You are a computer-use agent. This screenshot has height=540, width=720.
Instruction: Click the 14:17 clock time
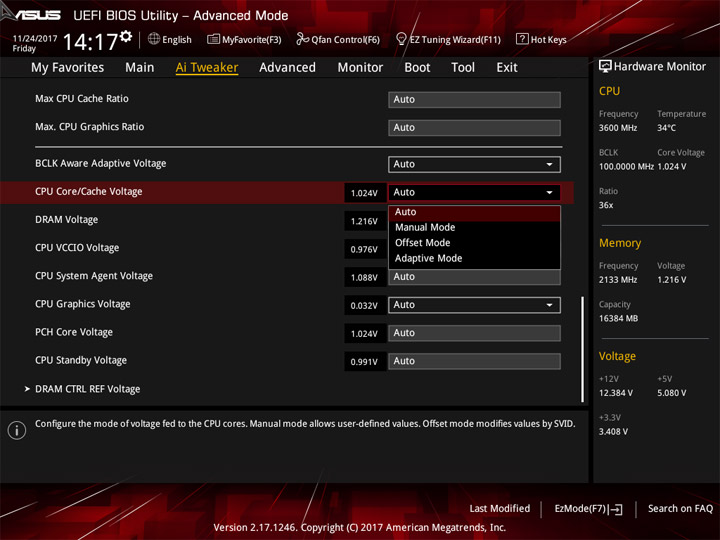coord(90,42)
